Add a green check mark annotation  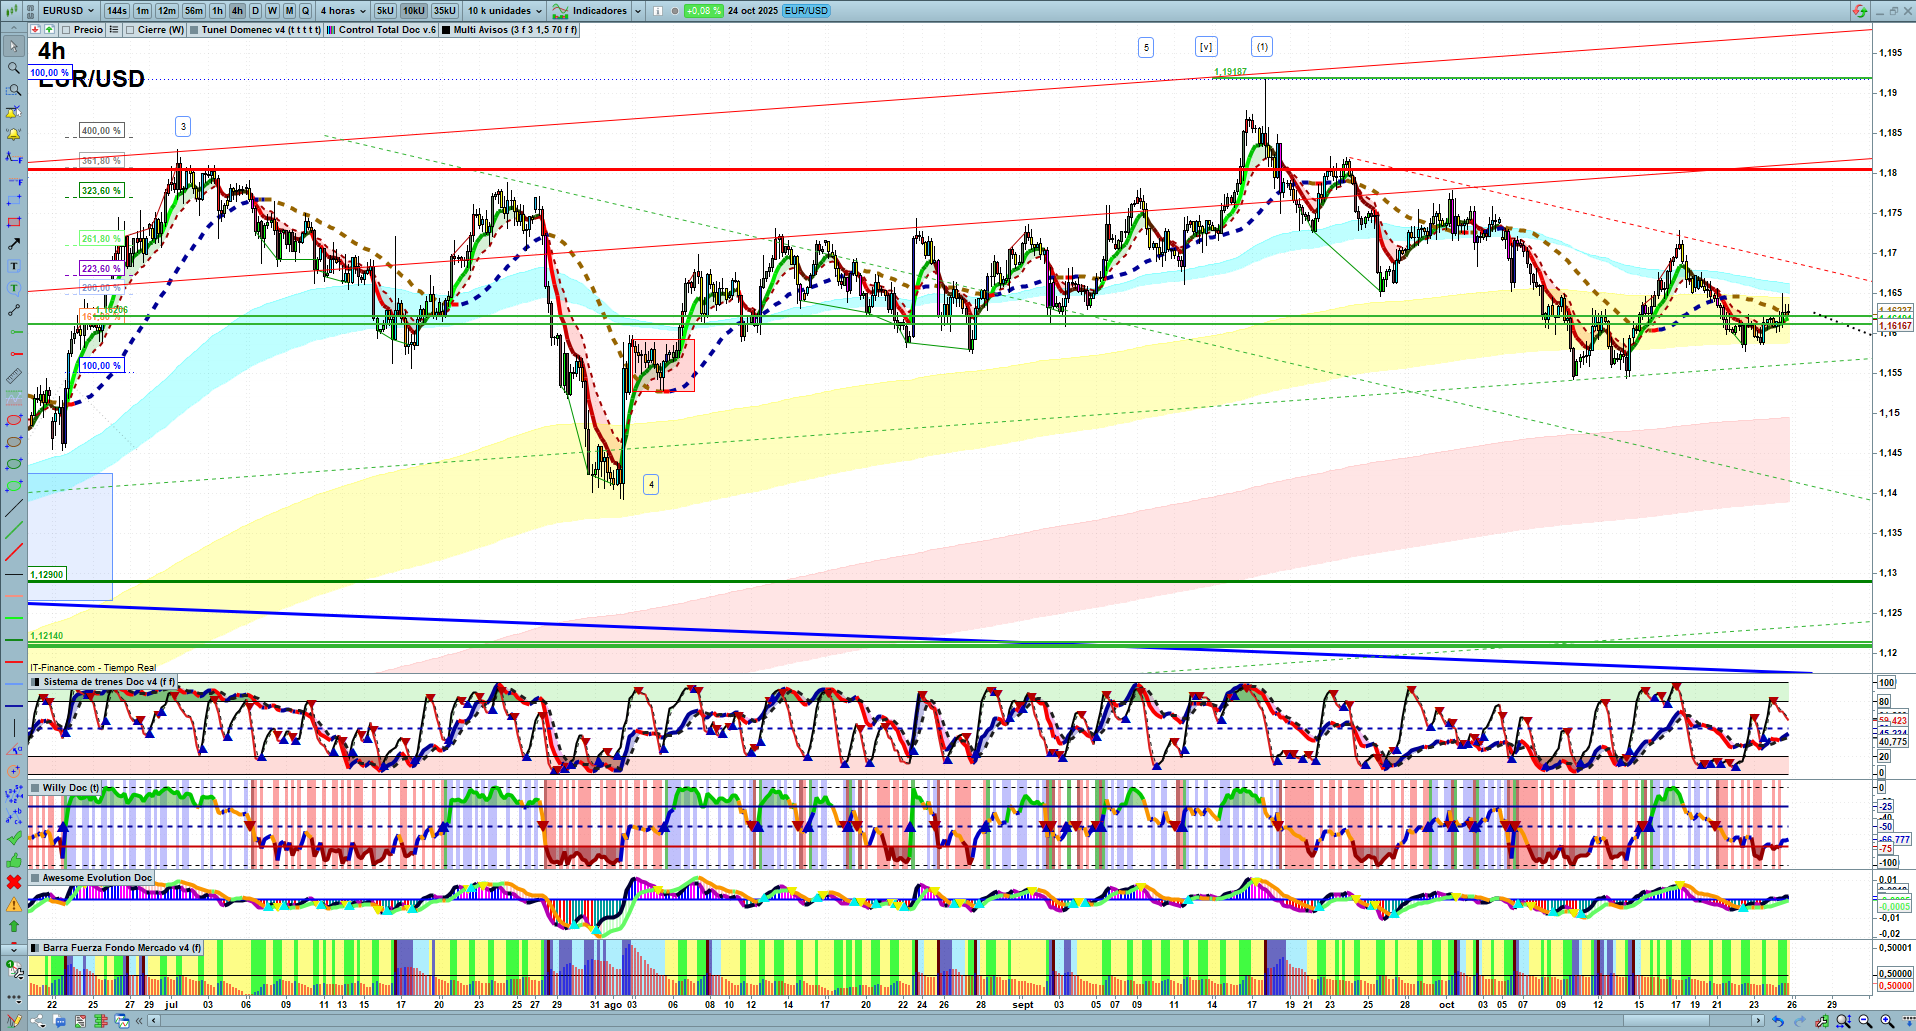(x=14, y=838)
